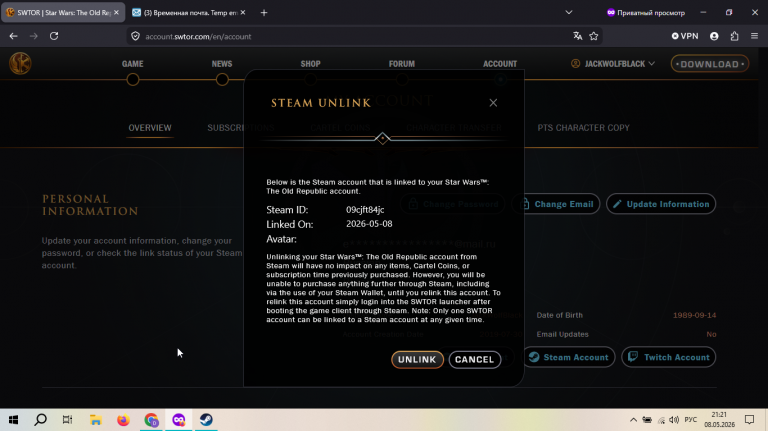
Task: Click the date of birth 1989-09-14
Action: point(694,315)
